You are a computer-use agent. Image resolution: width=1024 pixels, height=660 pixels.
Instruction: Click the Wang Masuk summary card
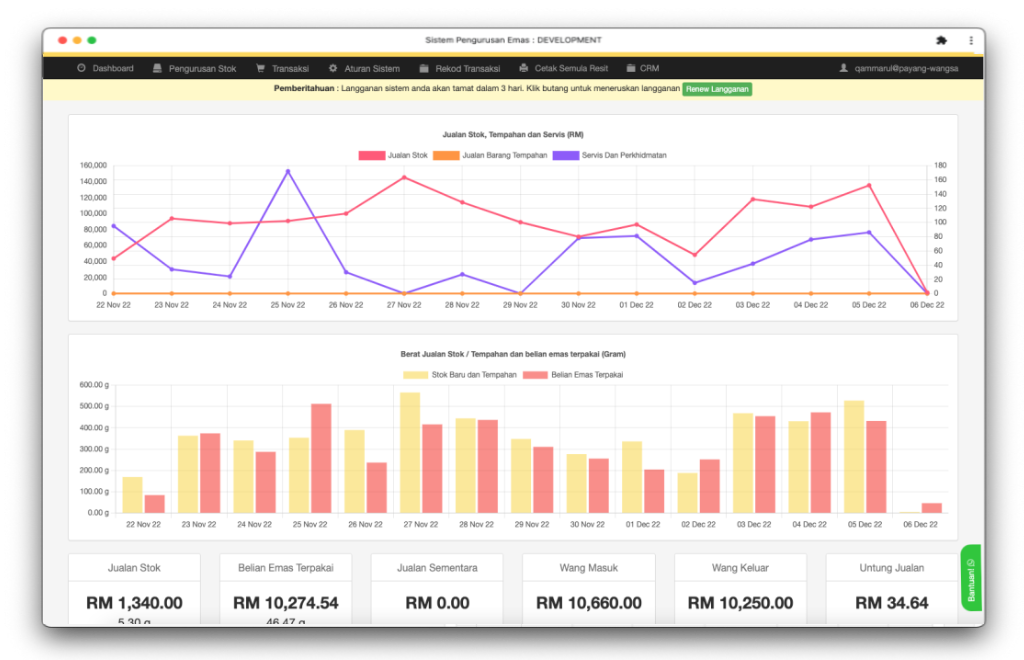(x=588, y=590)
